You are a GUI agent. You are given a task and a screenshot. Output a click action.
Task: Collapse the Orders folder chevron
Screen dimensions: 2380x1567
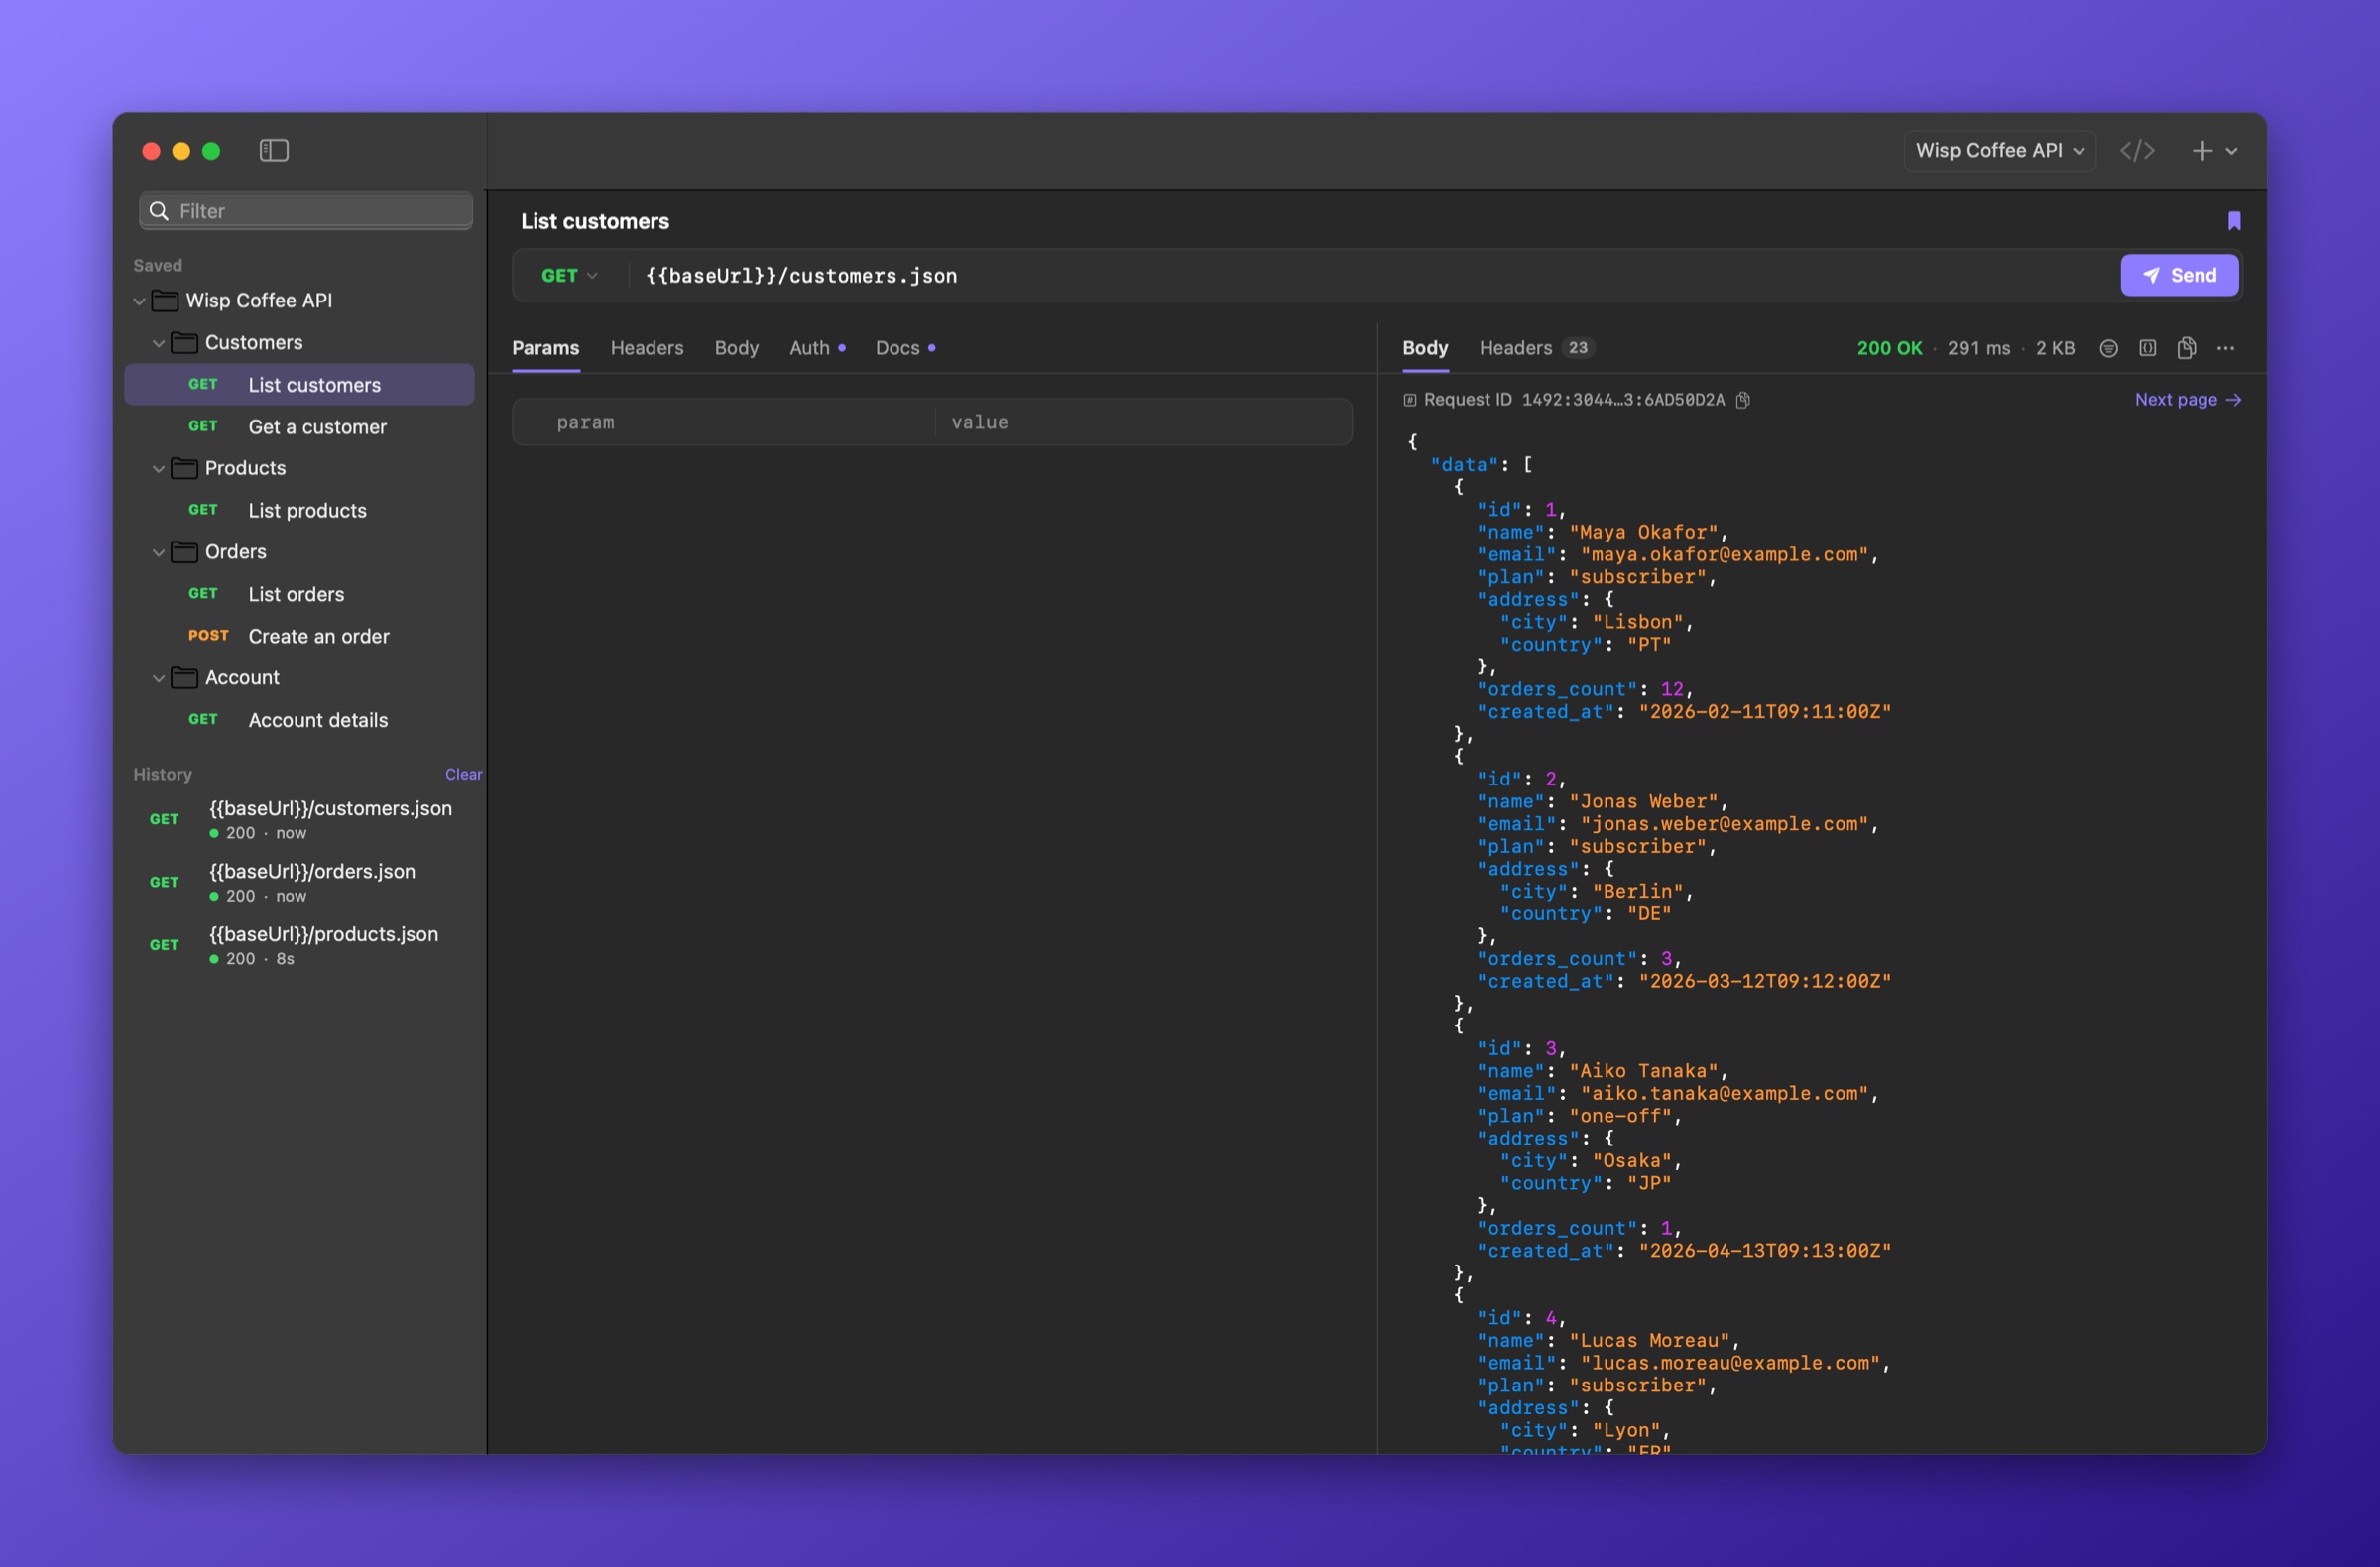[x=158, y=553]
